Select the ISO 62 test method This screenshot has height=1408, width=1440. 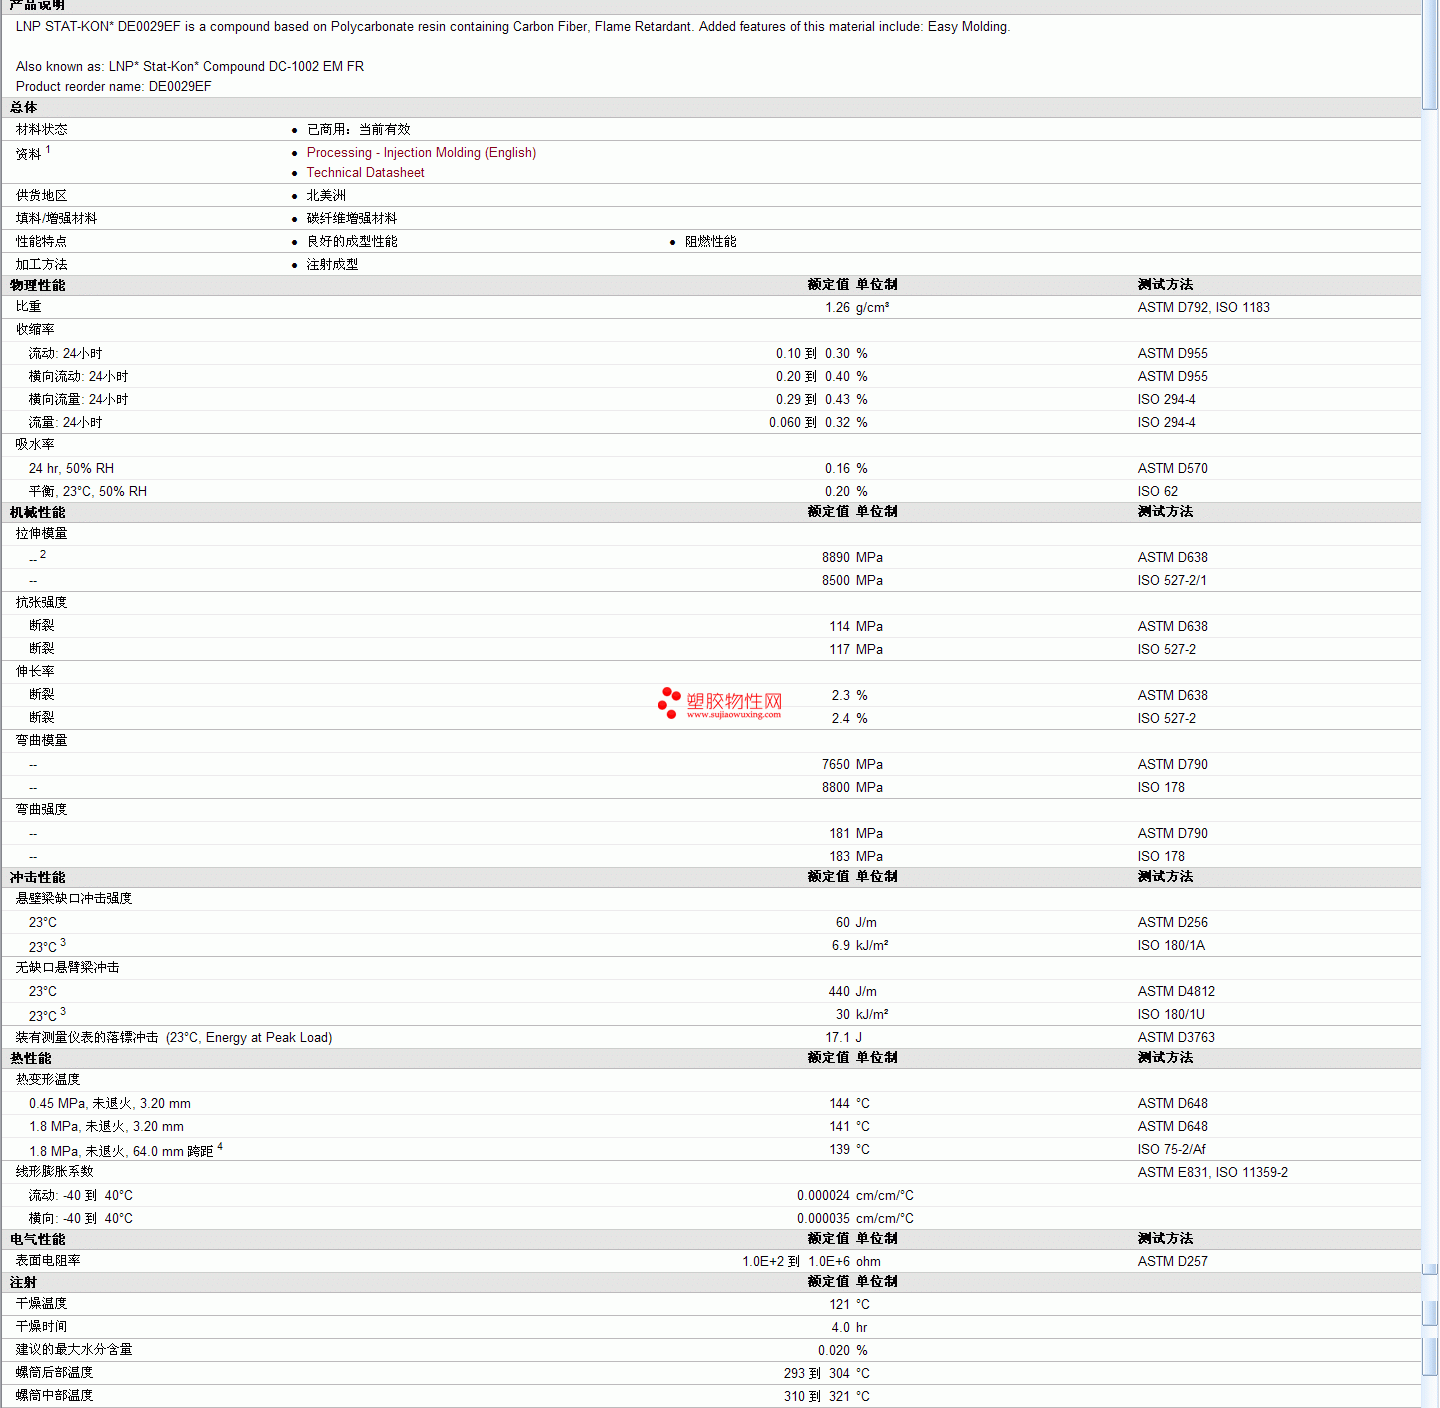(x=1158, y=492)
